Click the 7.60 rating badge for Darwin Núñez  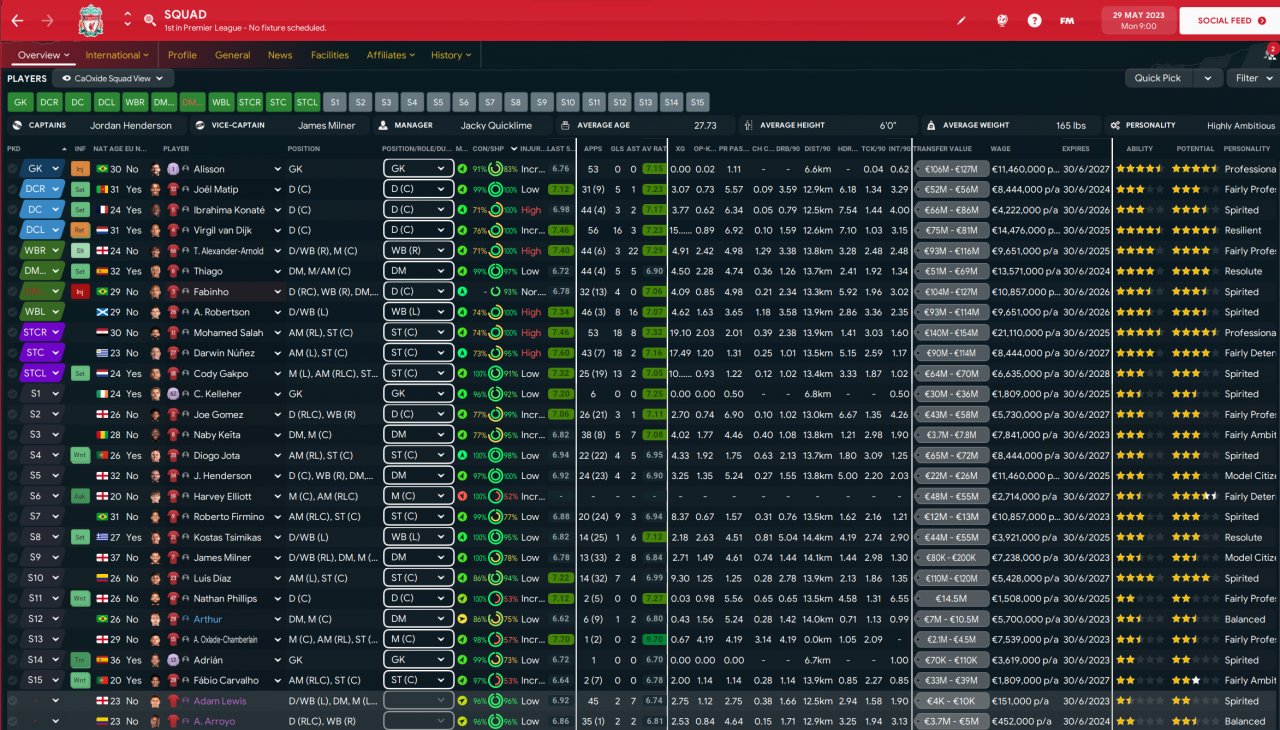point(560,353)
